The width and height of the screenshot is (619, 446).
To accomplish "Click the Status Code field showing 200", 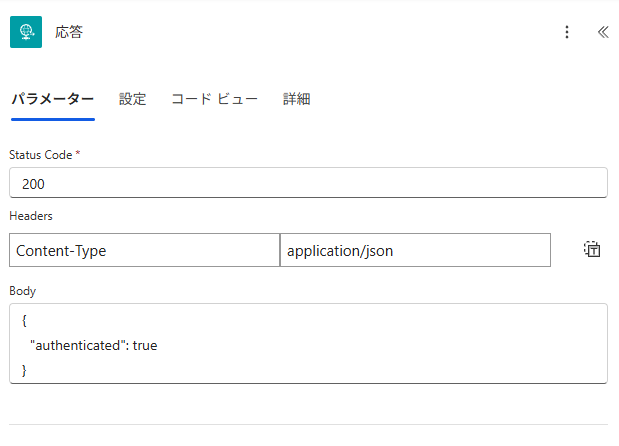I will [x=308, y=183].
